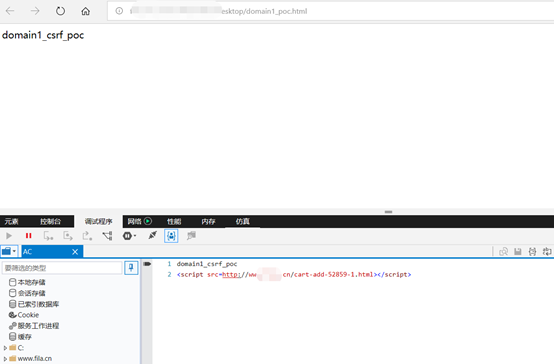Click line number 2 in the gutter
Viewport: 554px width, 364px height.
169,274
